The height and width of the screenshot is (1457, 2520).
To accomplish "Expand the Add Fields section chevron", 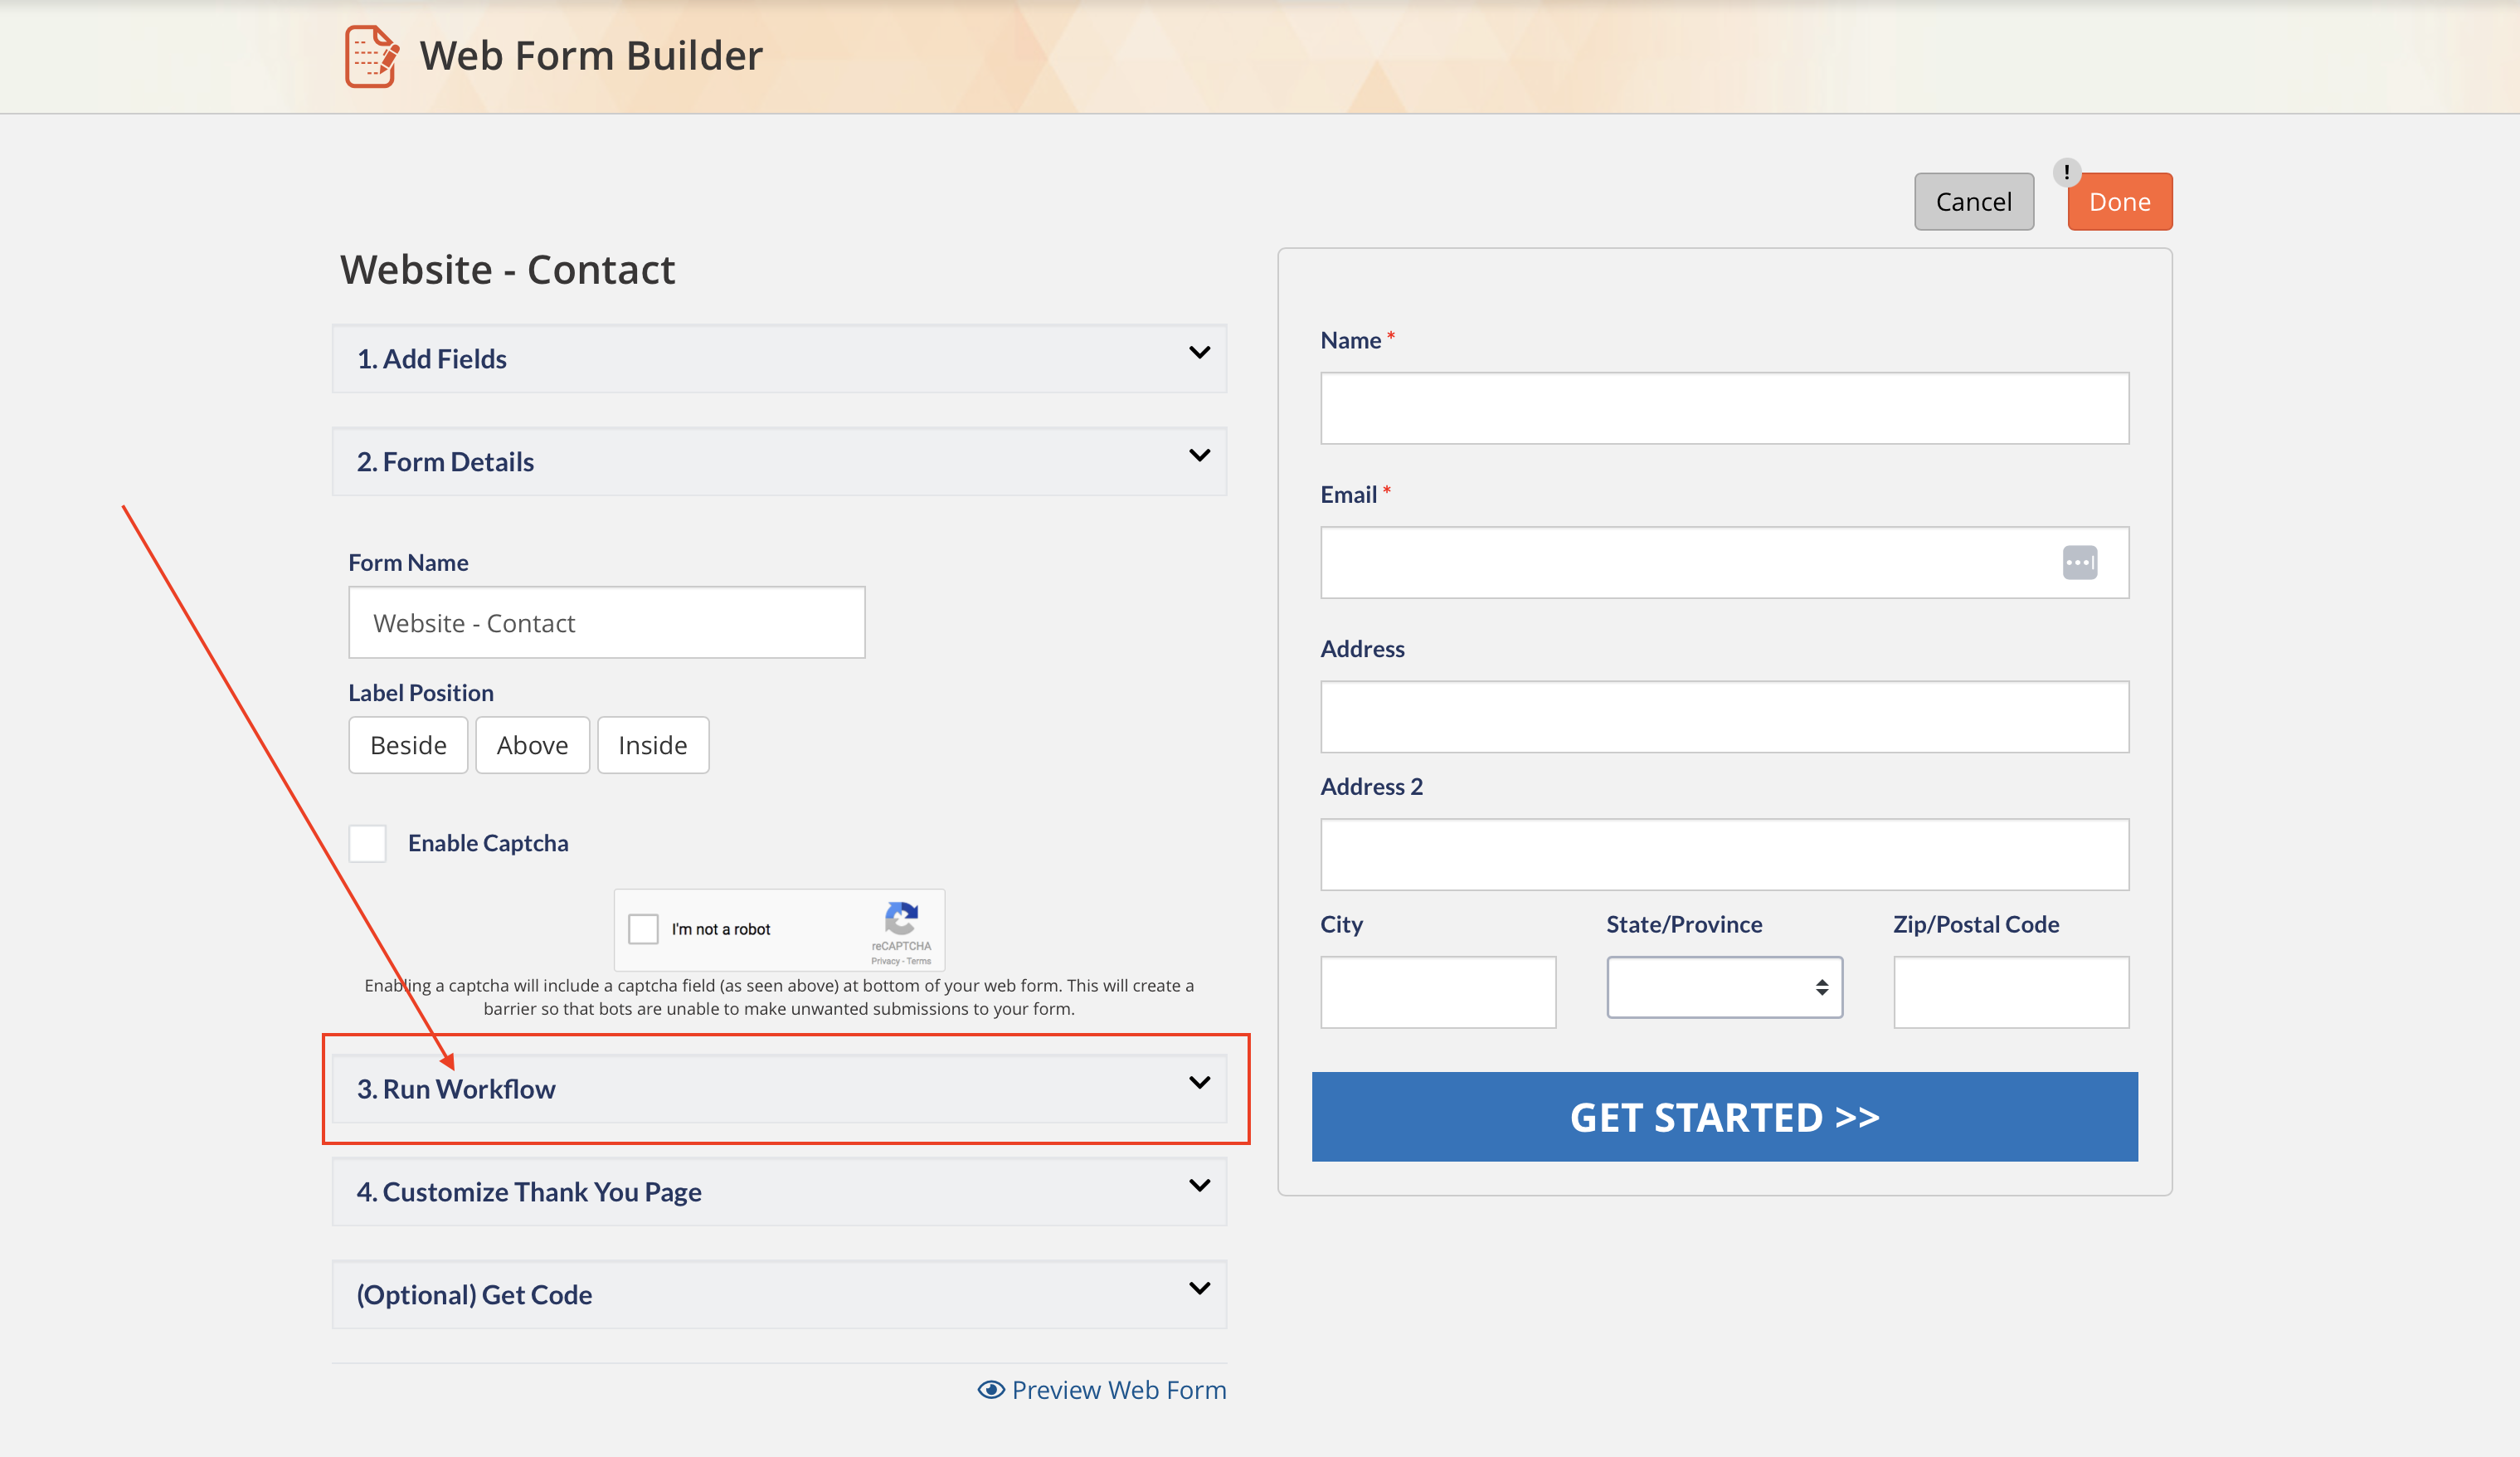I will [1199, 353].
